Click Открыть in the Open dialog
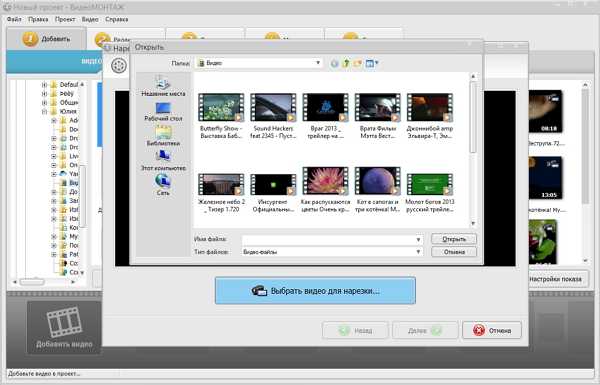This screenshot has width=600, height=385. click(x=454, y=239)
